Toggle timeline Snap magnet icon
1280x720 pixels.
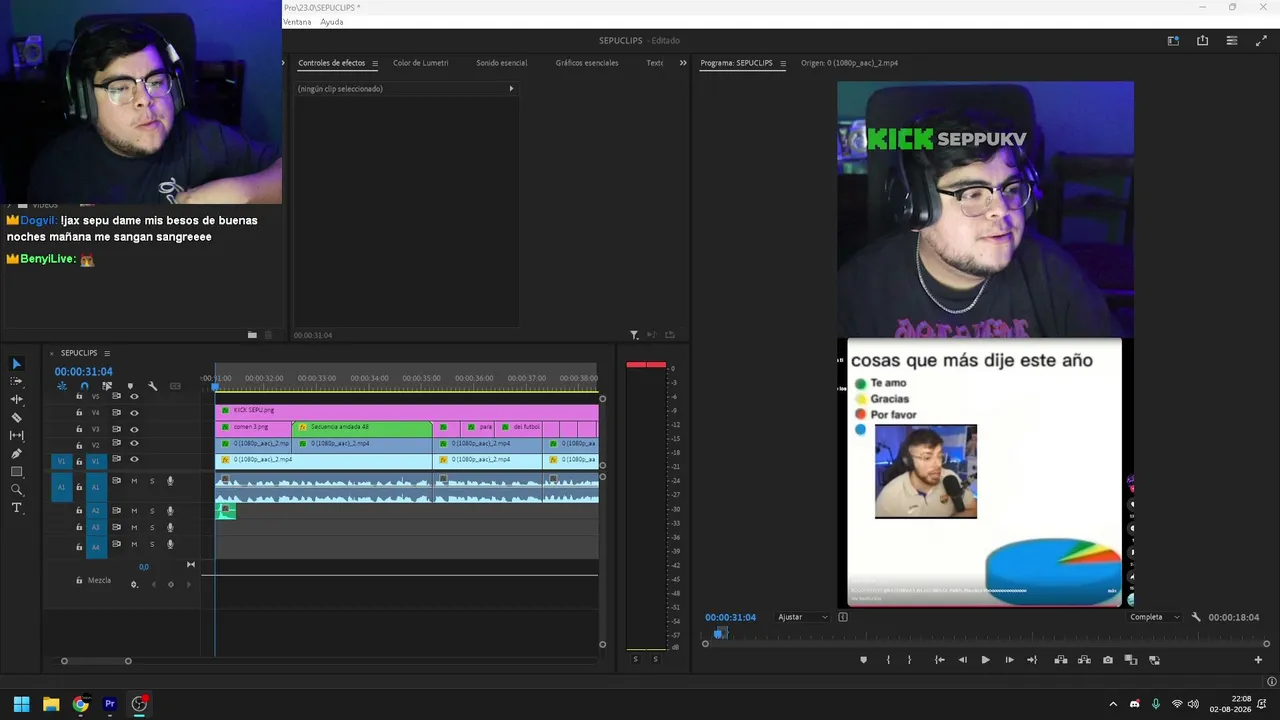click(x=84, y=386)
